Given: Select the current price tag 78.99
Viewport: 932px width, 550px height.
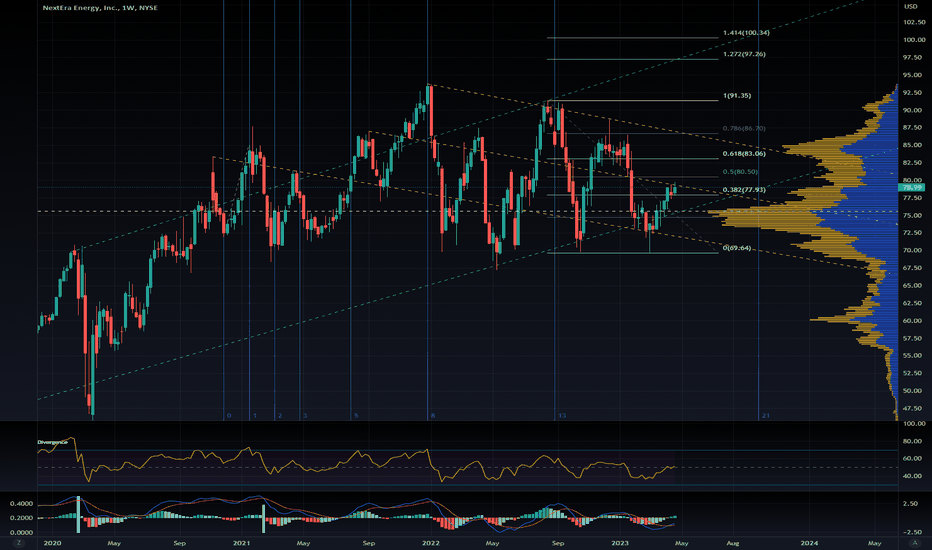Looking at the screenshot, I should pos(912,187).
